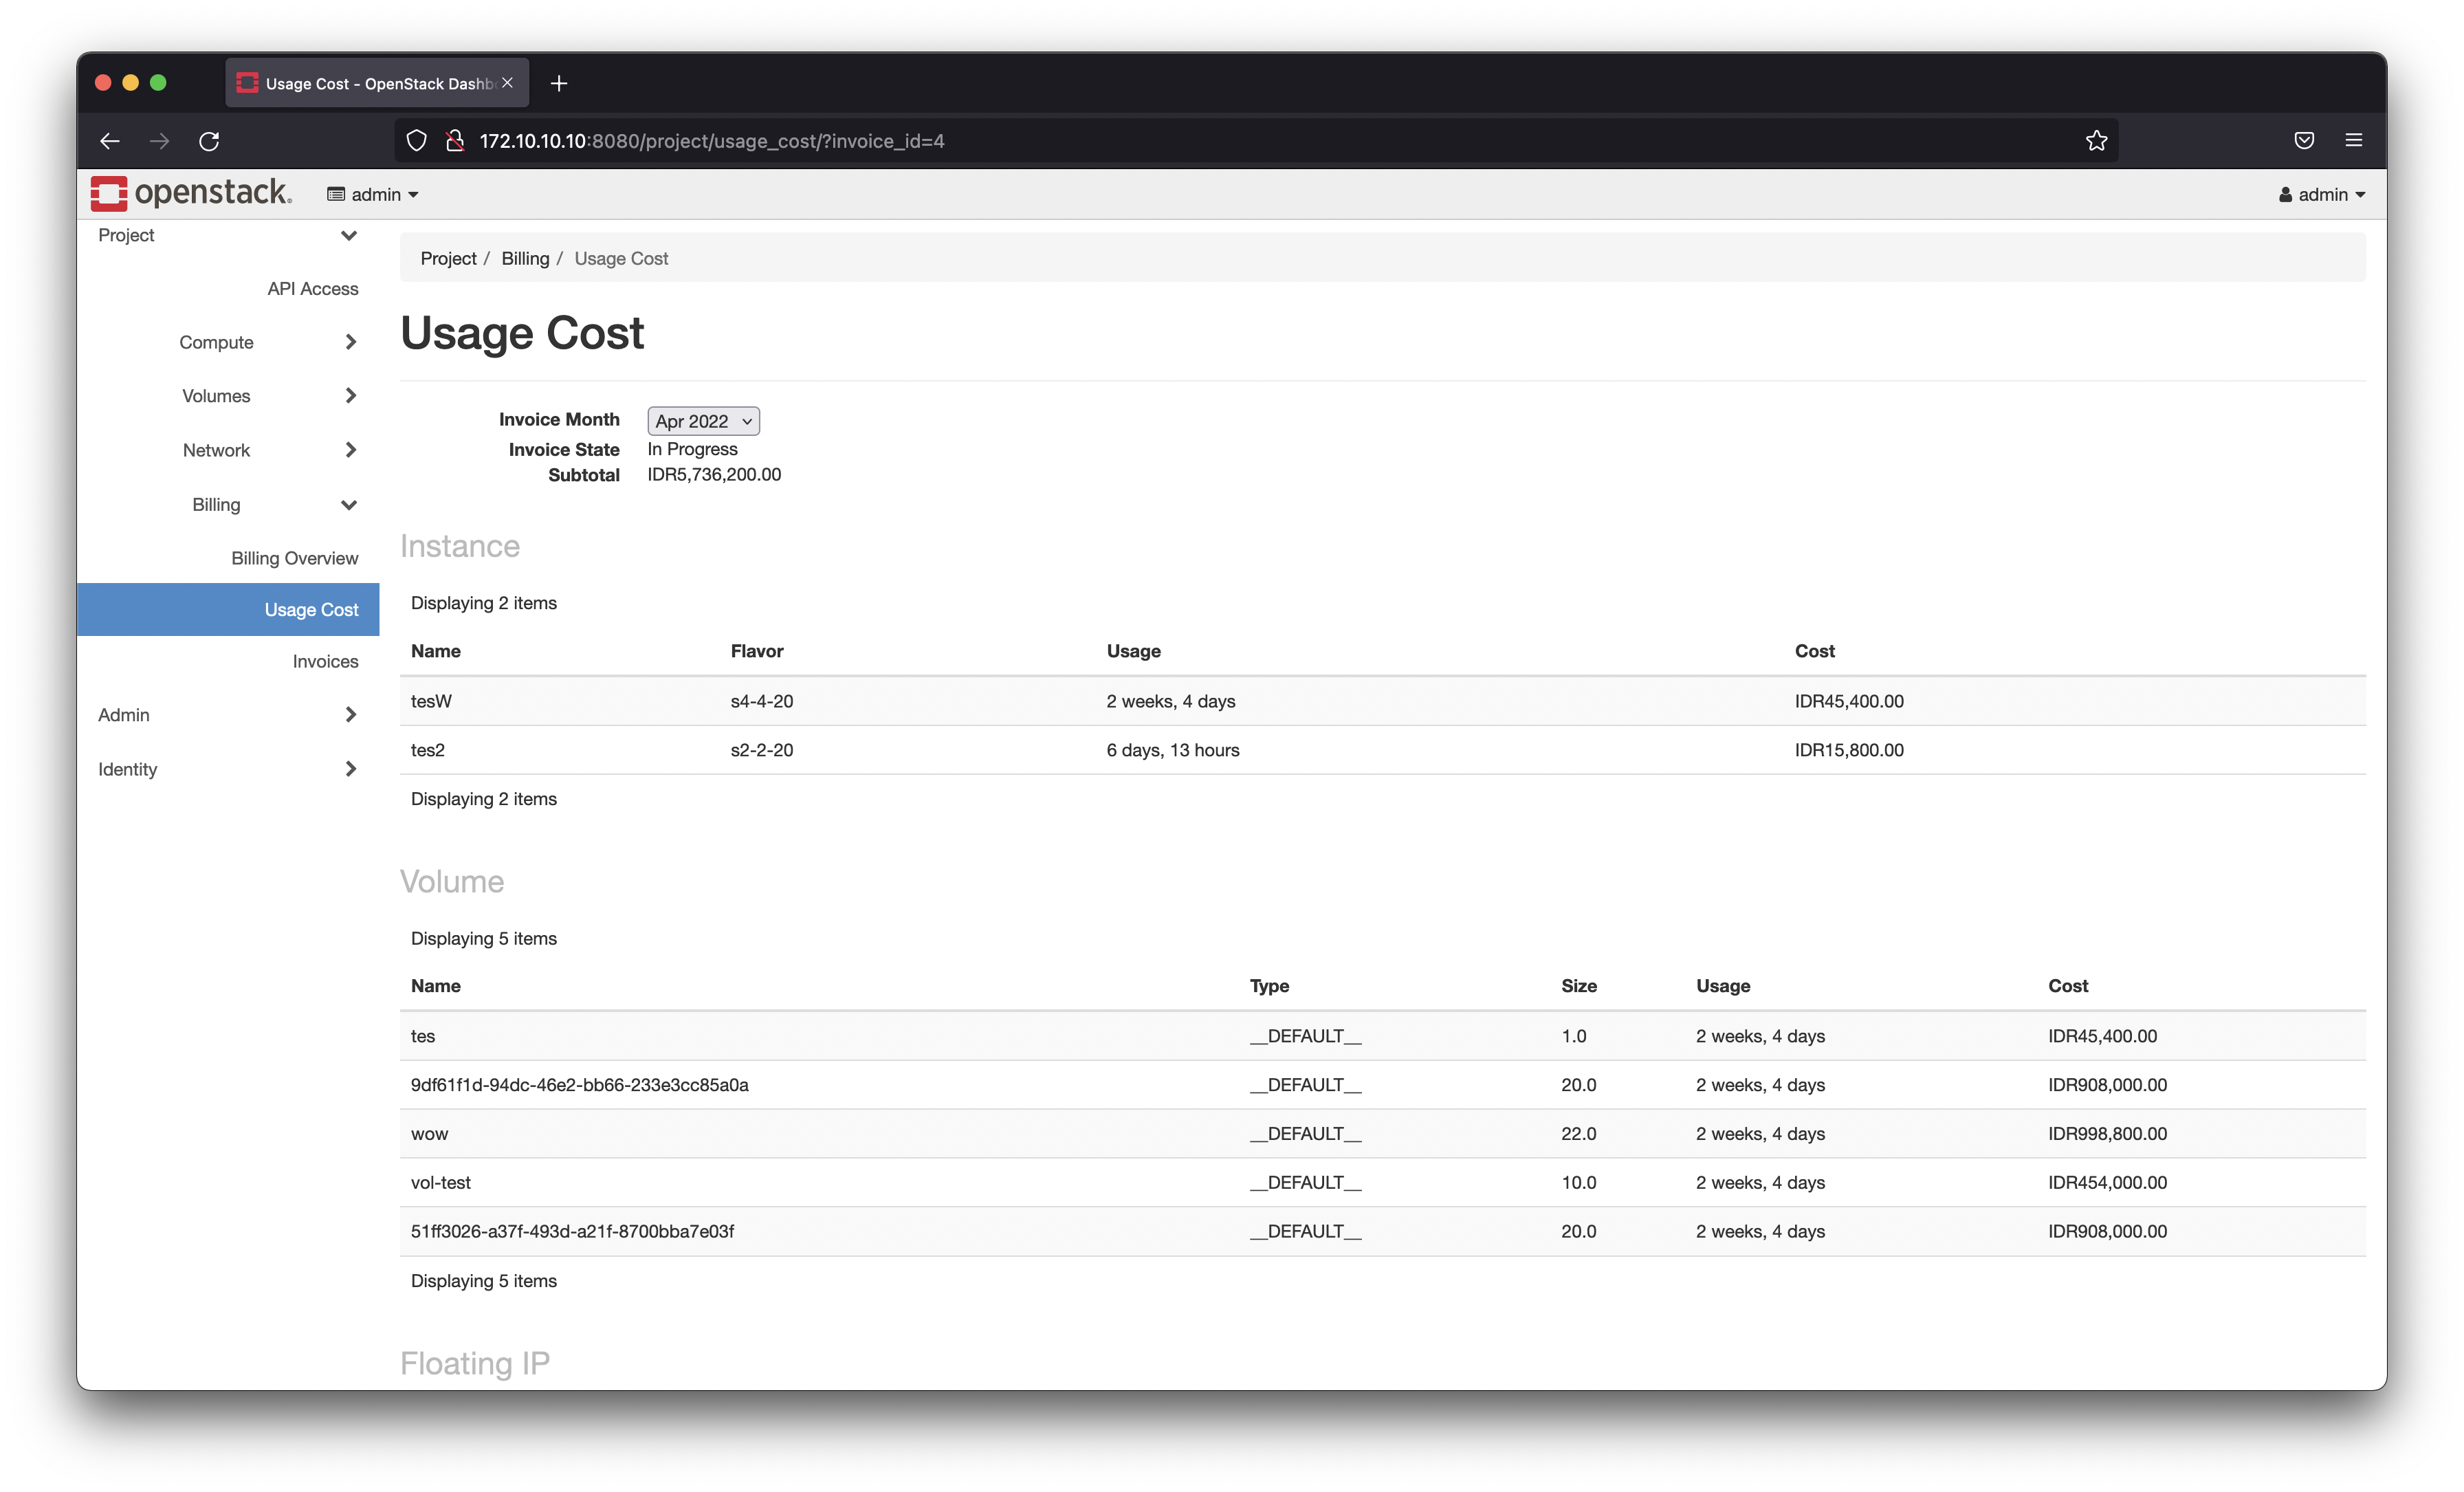The width and height of the screenshot is (2464, 1492).
Task: Click the tes2 instance name
Action: [x=427, y=750]
